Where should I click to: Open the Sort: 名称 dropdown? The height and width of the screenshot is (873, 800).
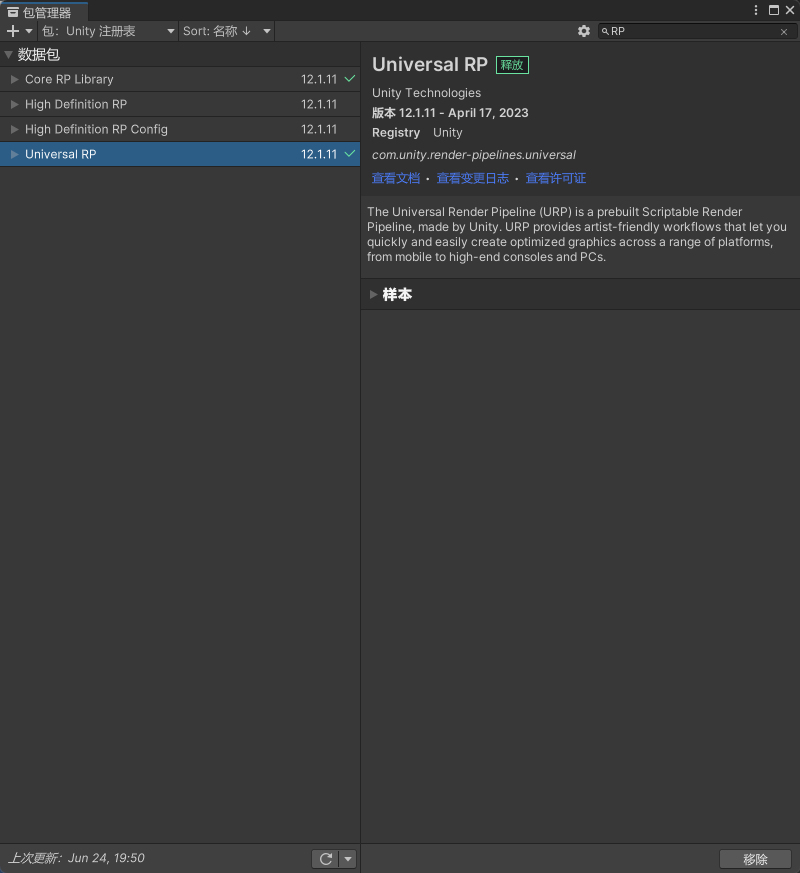point(227,31)
